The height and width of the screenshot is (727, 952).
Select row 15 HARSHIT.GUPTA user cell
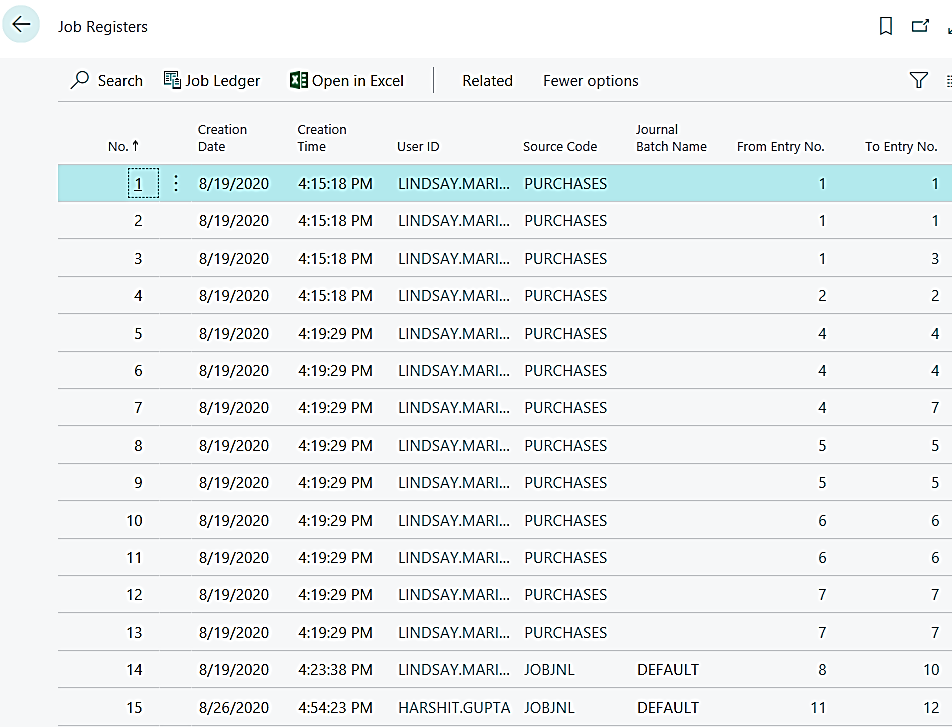point(453,707)
